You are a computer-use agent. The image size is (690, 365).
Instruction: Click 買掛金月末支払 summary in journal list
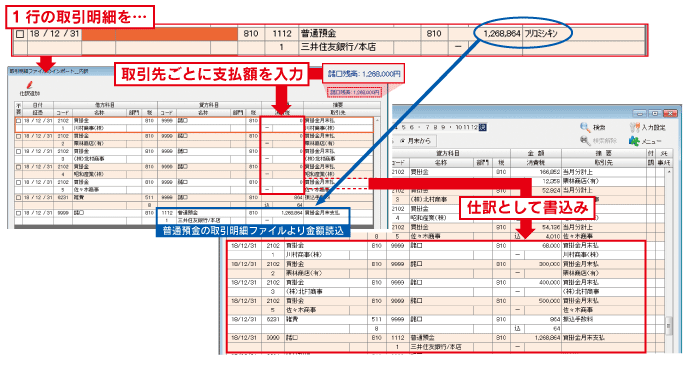[x=584, y=338]
